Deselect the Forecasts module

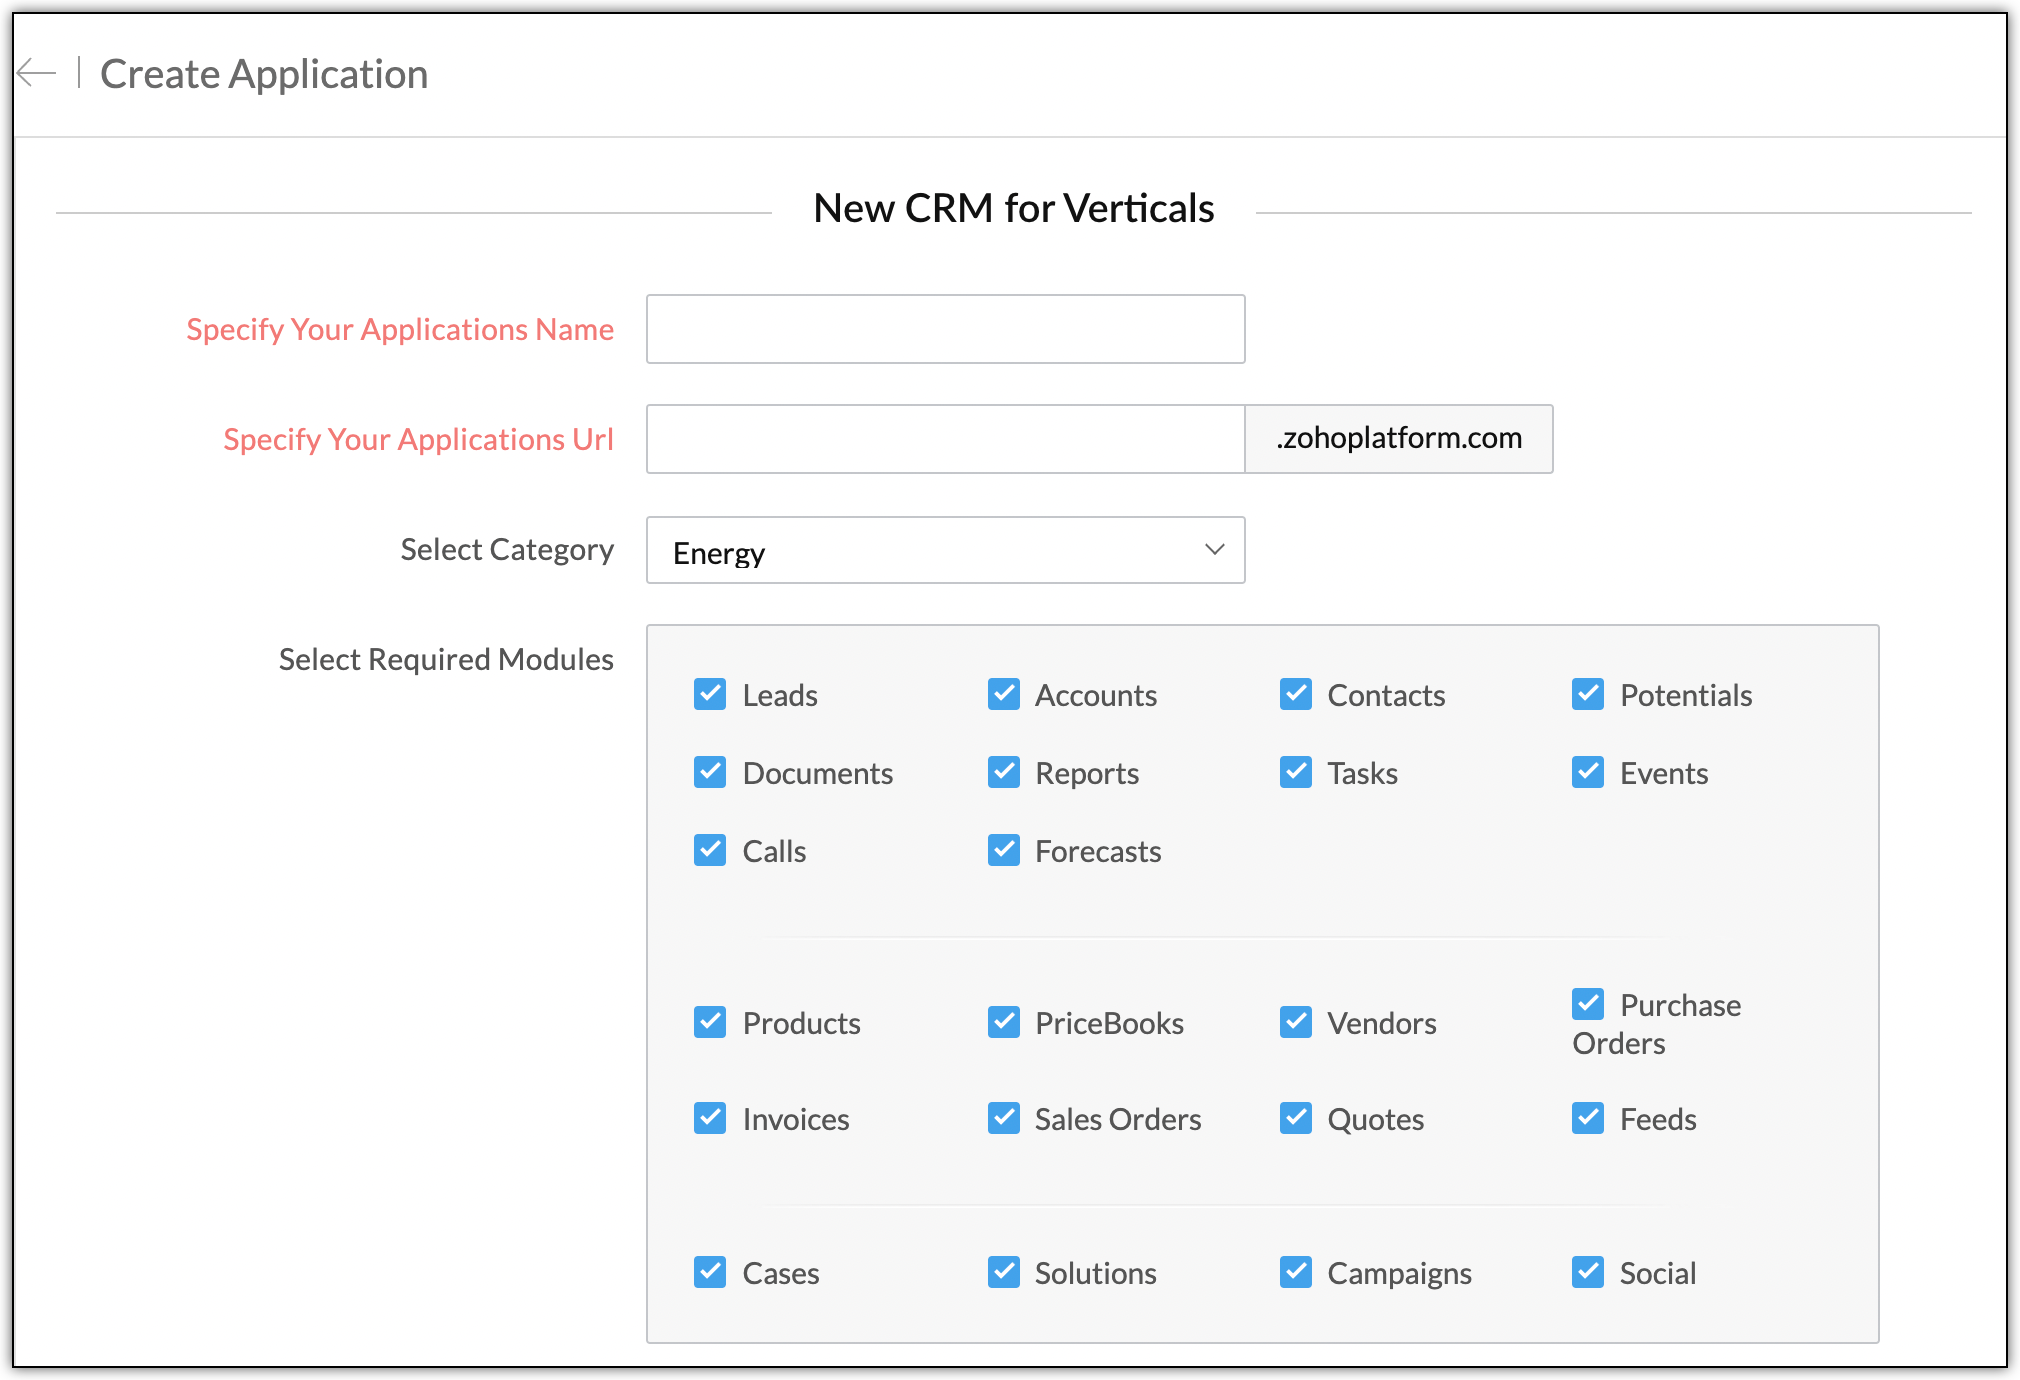[x=1003, y=850]
